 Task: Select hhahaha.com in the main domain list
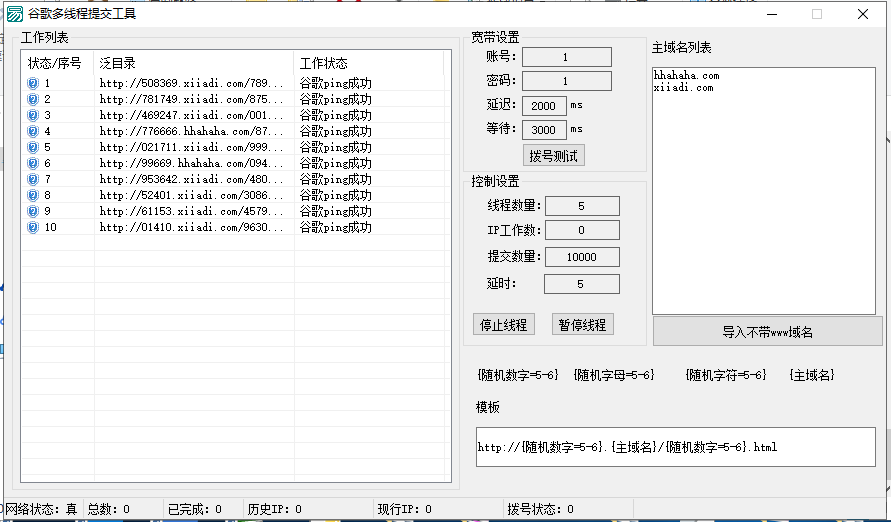click(686, 76)
